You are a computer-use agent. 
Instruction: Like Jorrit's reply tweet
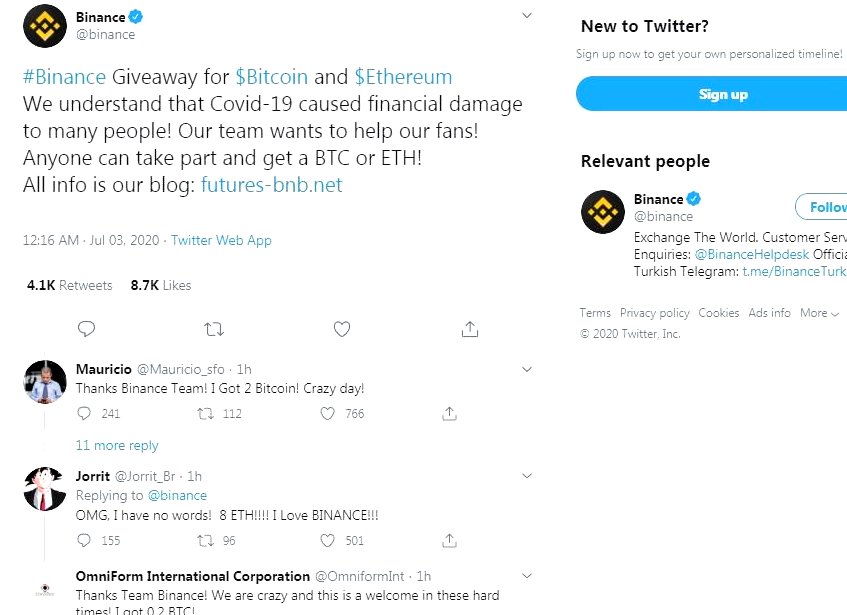click(327, 540)
